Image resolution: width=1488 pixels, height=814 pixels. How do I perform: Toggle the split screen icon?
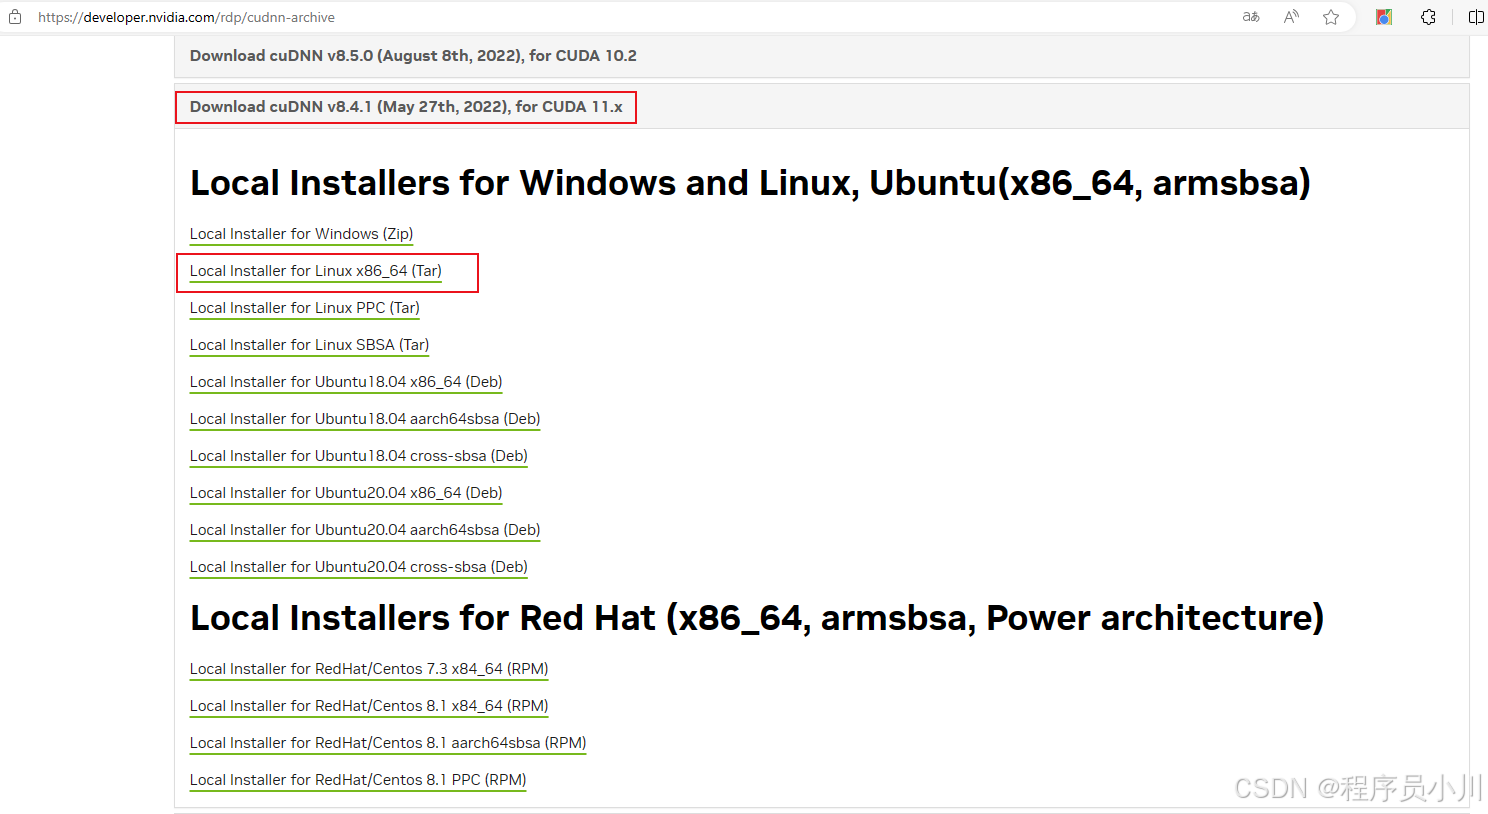pyautogui.click(x=1475, y=17)
